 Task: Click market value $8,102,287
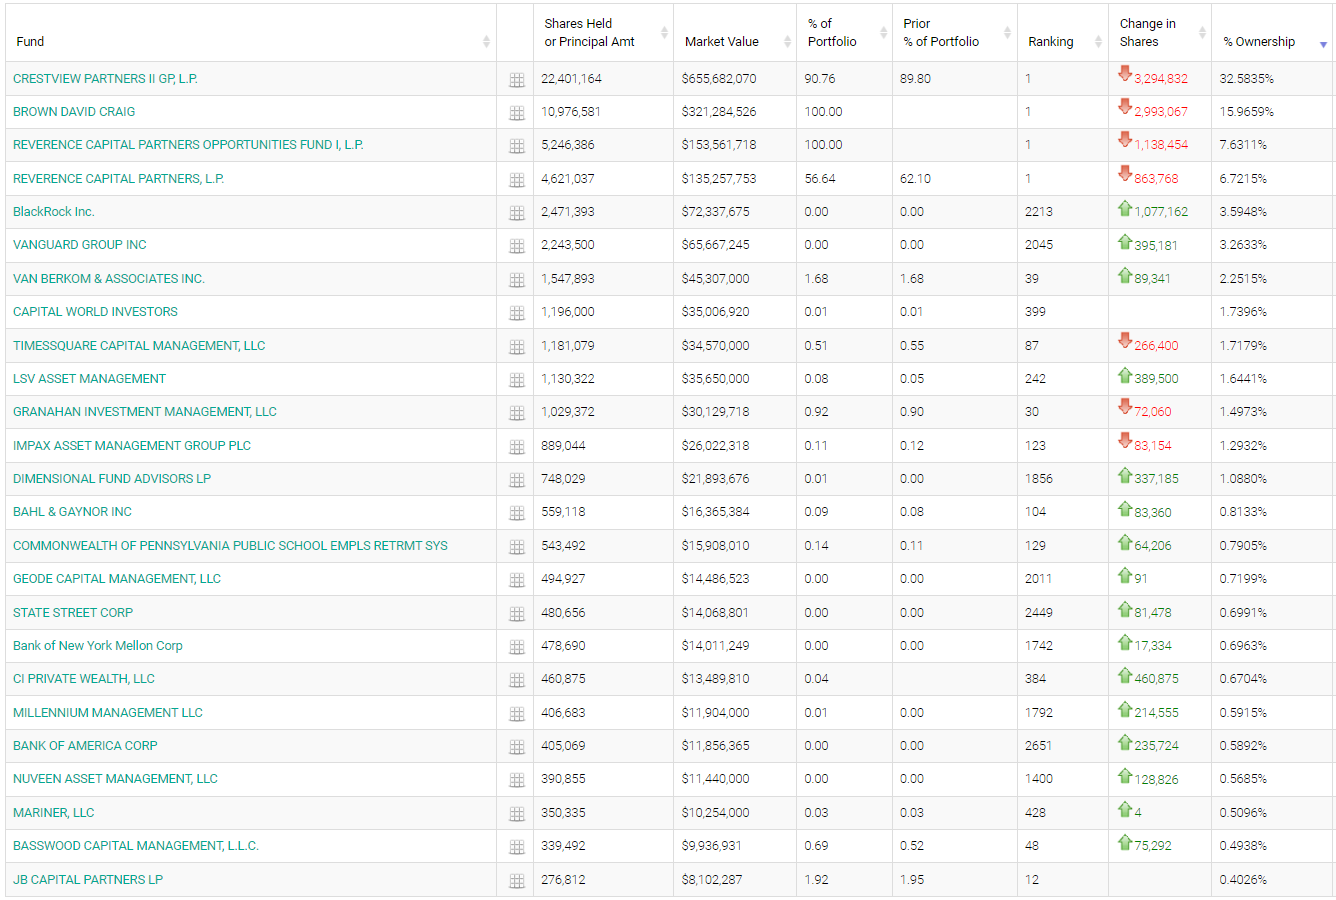[712, 880]
